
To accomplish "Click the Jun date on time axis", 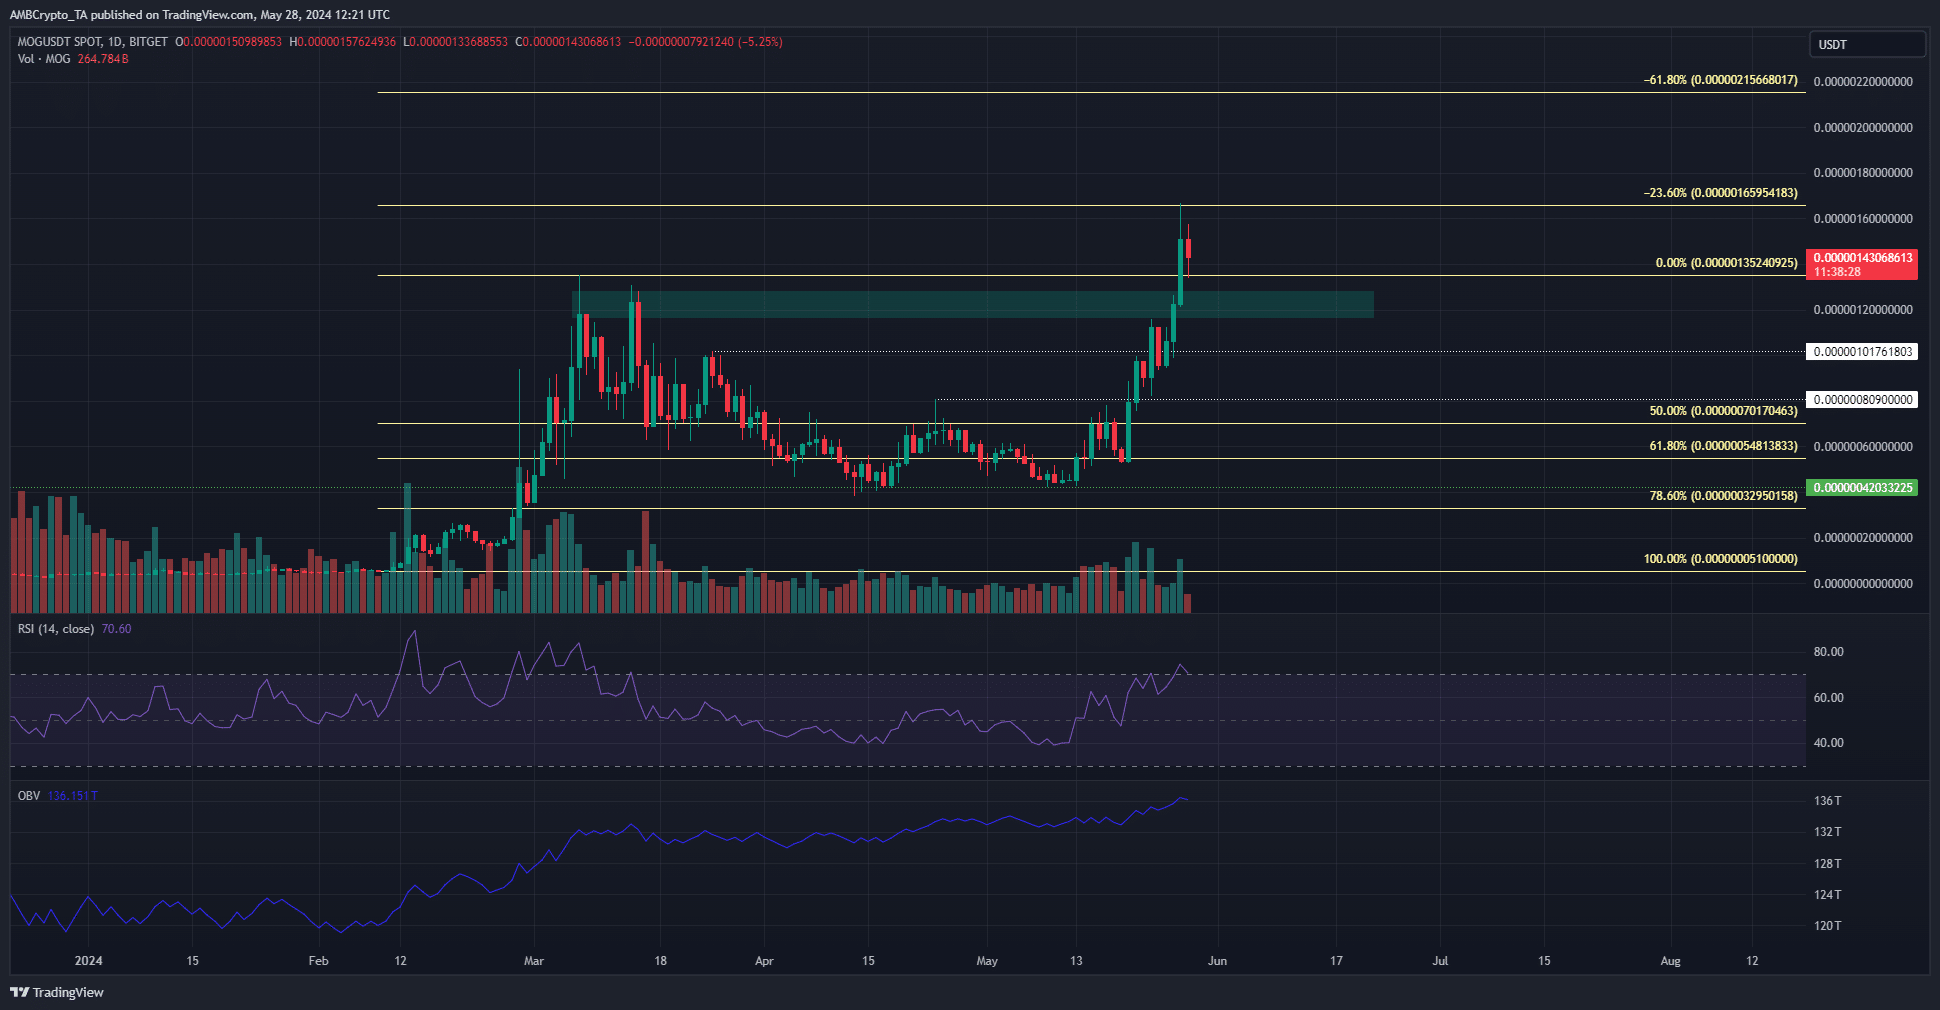I will [1217, 961].
